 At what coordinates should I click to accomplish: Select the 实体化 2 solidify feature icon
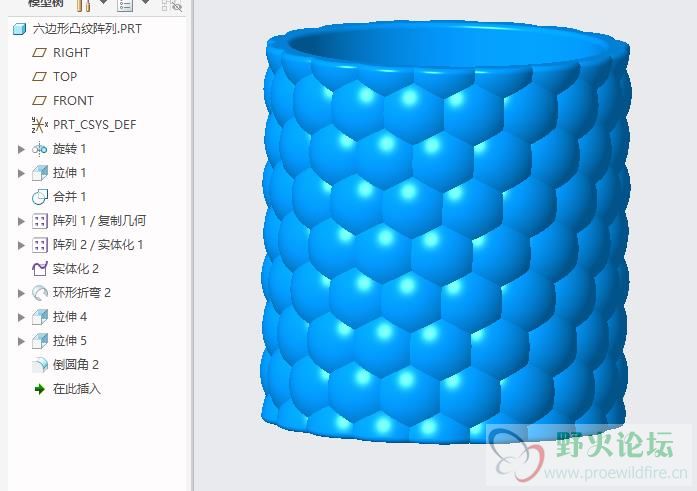pyautogui.click(x=40, y=269)
